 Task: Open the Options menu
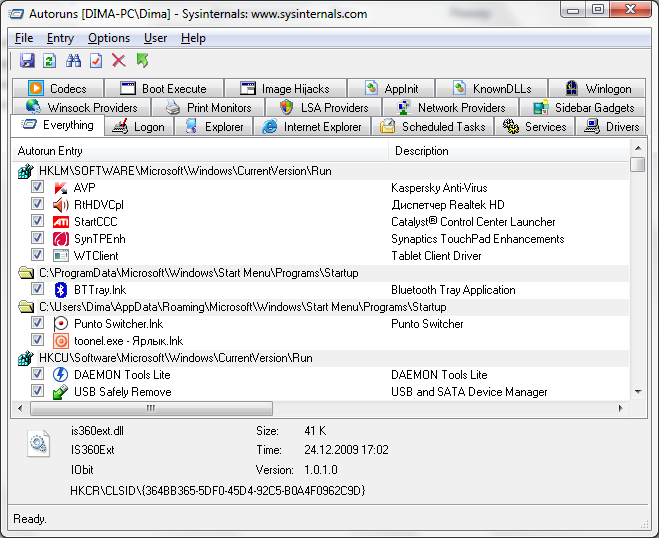pos(109,38)
